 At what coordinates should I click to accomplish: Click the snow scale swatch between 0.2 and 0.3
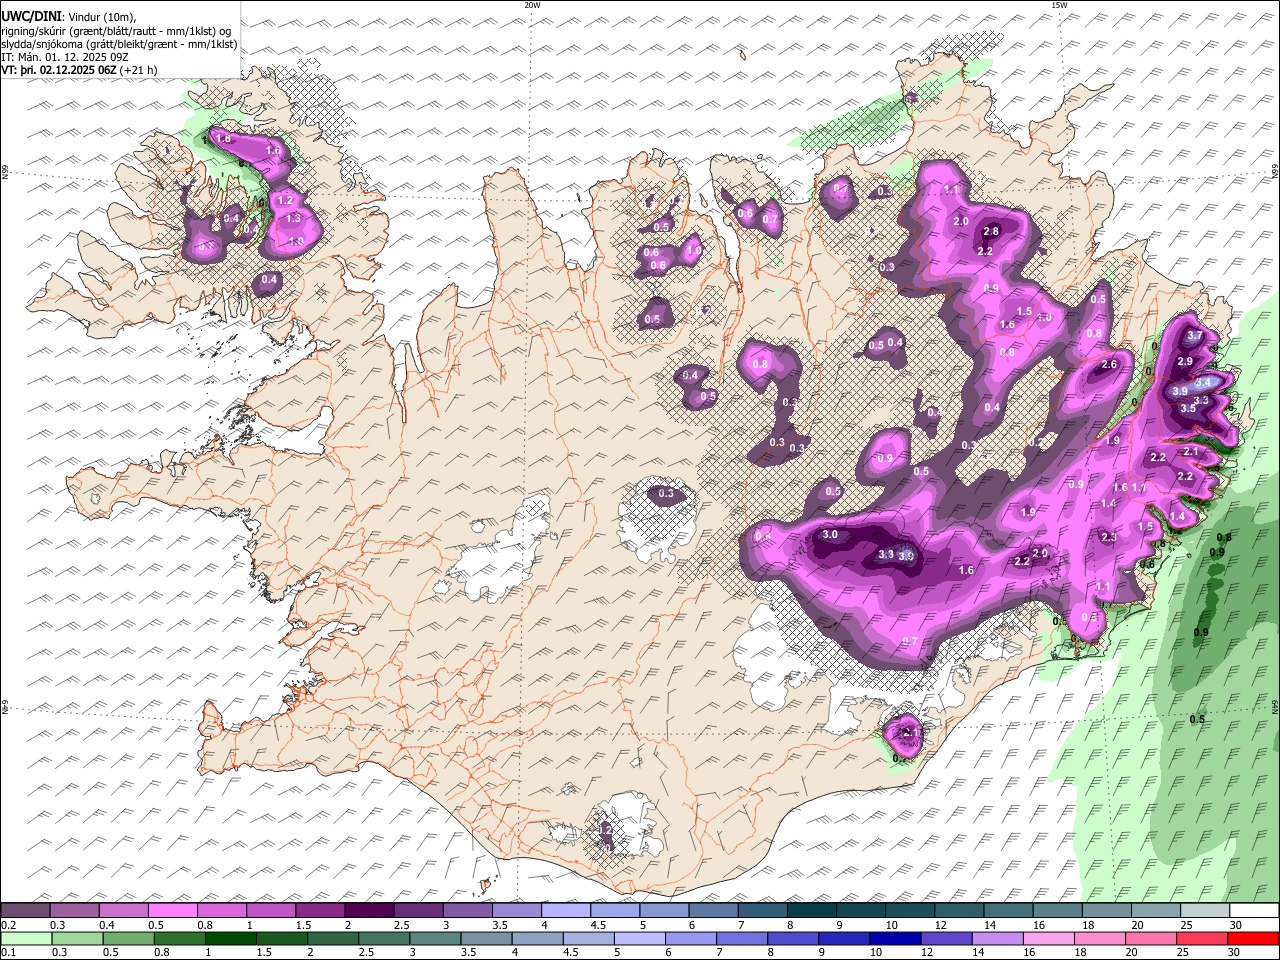[x=25, y=911]
